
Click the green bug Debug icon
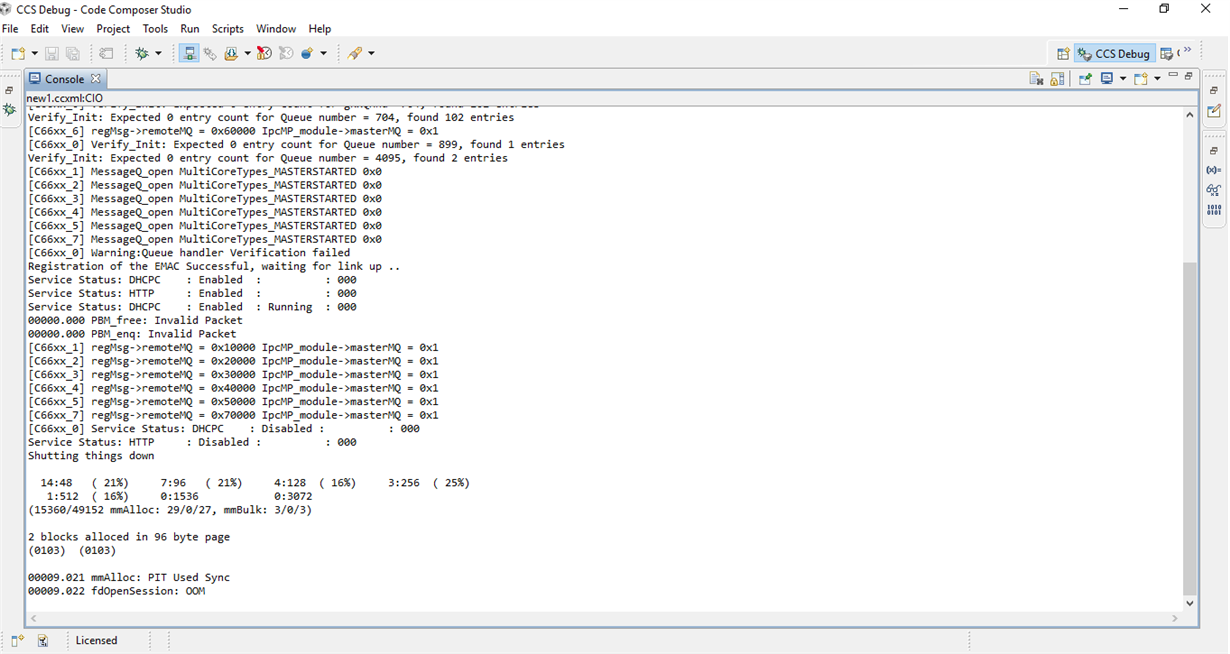click(142, 53)
